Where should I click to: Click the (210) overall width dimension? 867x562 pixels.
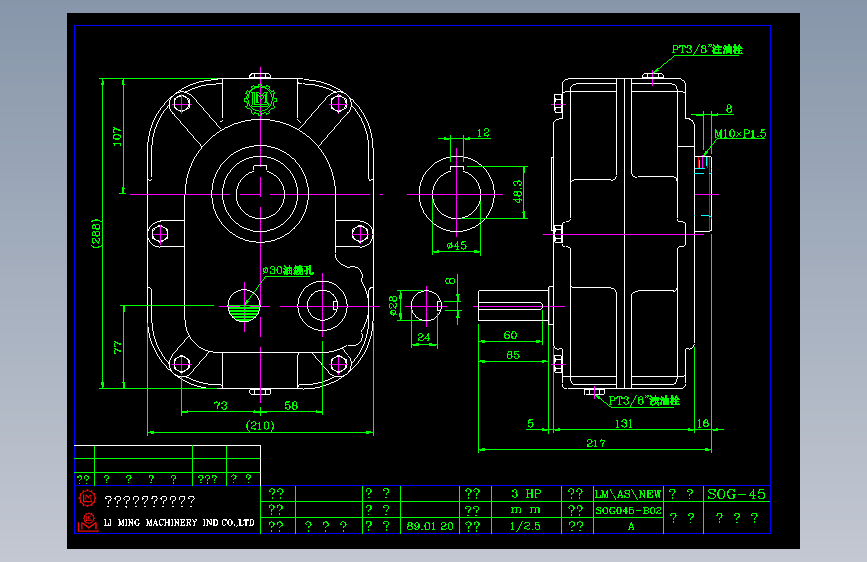pos(260,425)
